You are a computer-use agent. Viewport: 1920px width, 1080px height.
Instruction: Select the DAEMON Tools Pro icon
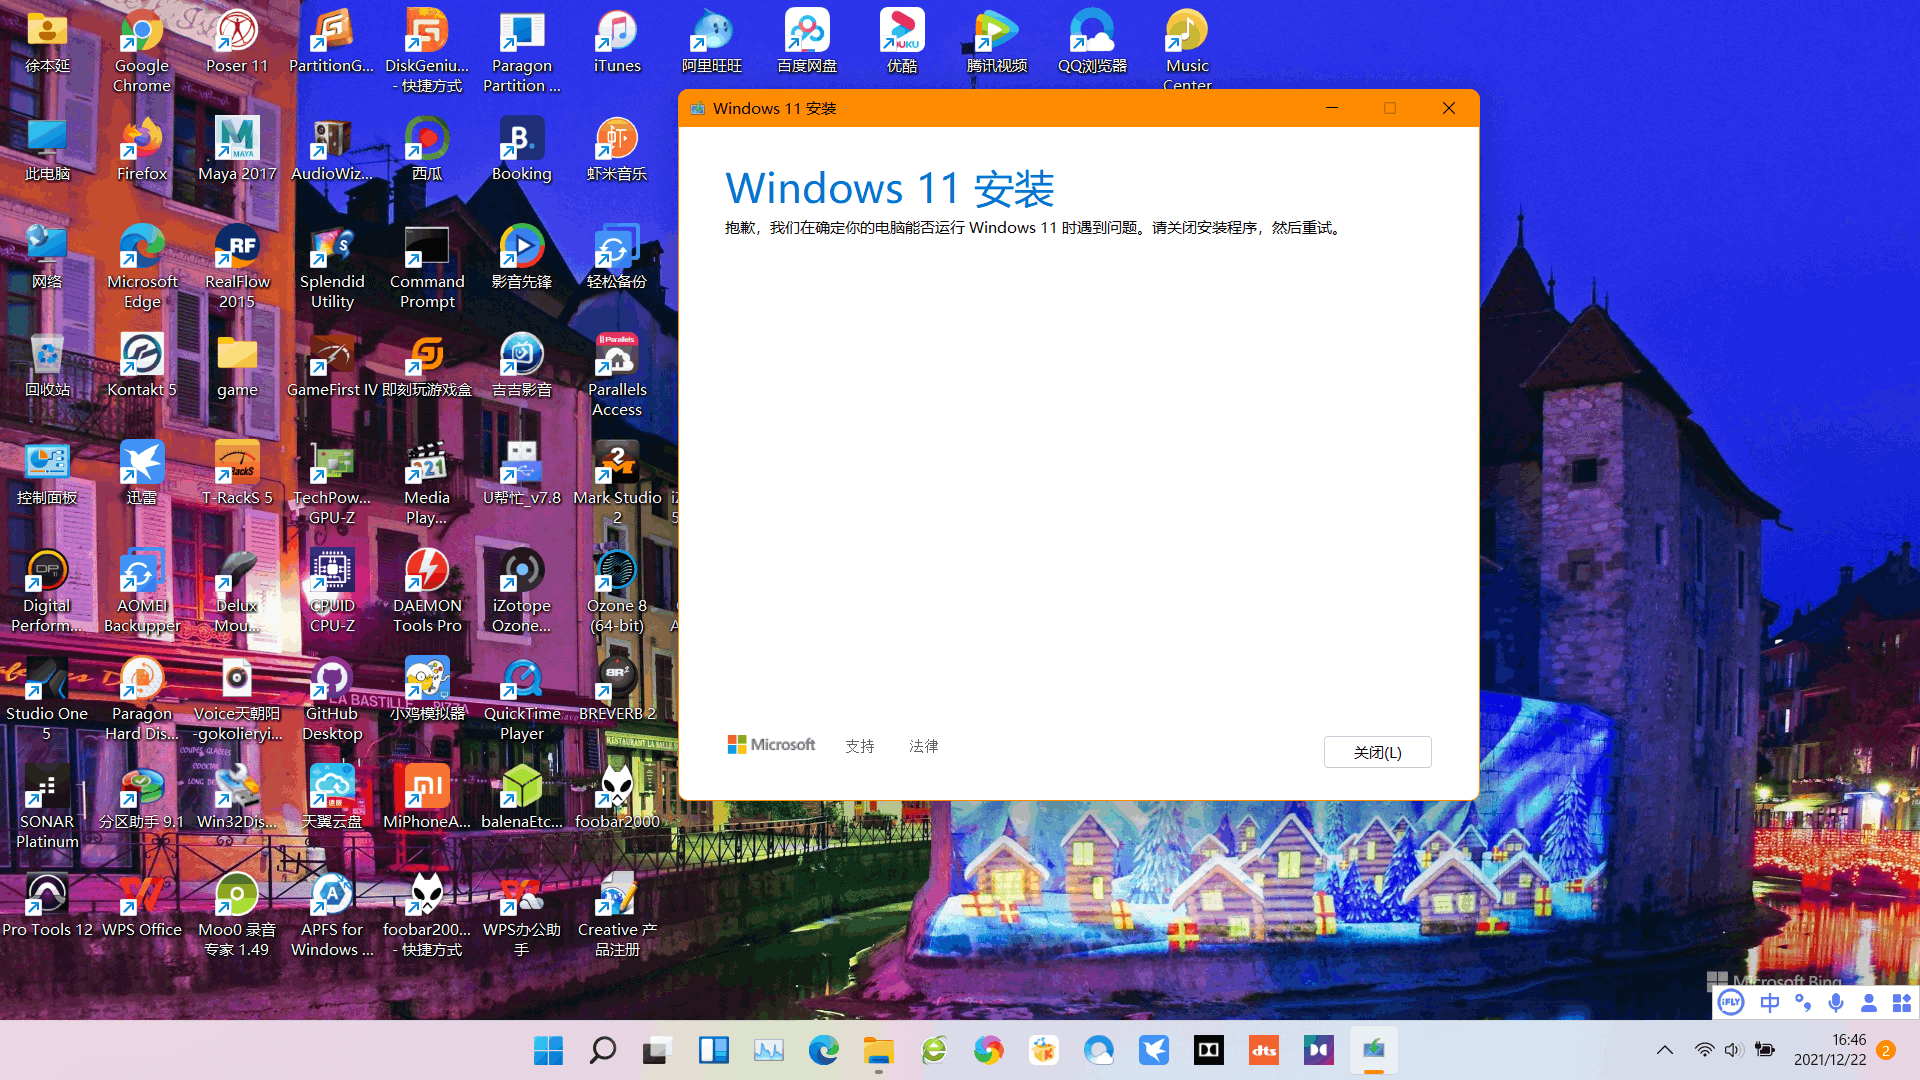[427, 590]
